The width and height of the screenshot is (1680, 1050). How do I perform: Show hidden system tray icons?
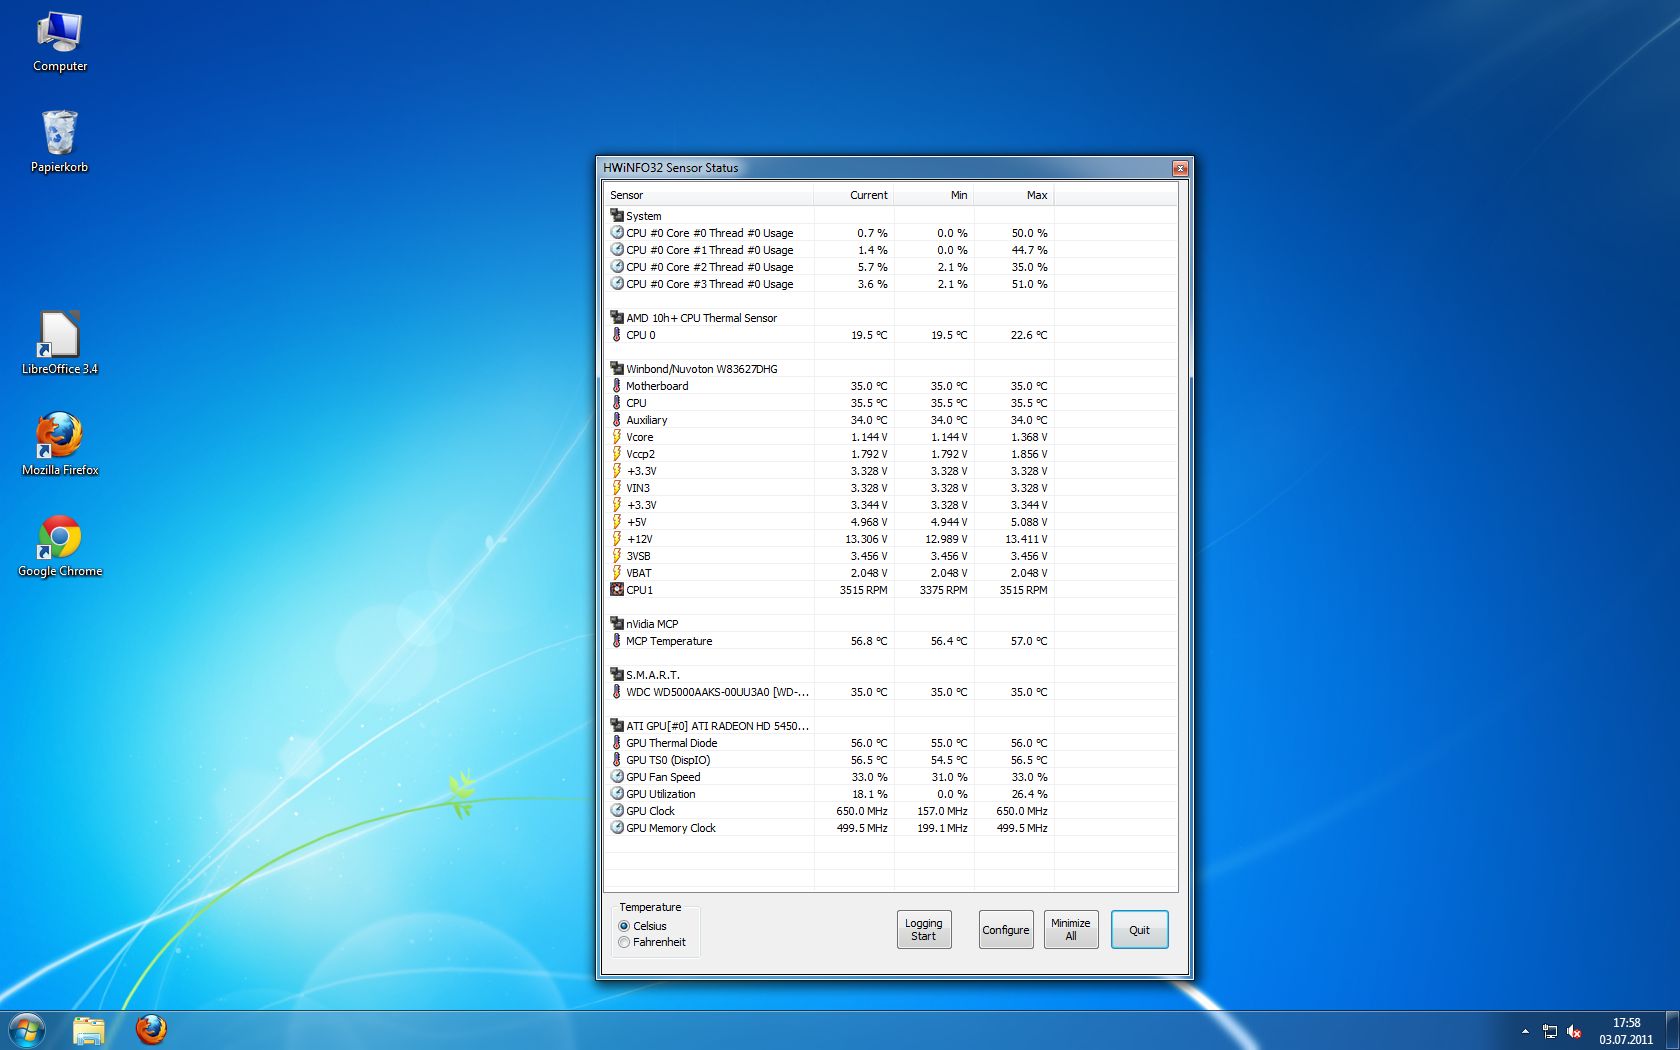click(1525, 1031)
